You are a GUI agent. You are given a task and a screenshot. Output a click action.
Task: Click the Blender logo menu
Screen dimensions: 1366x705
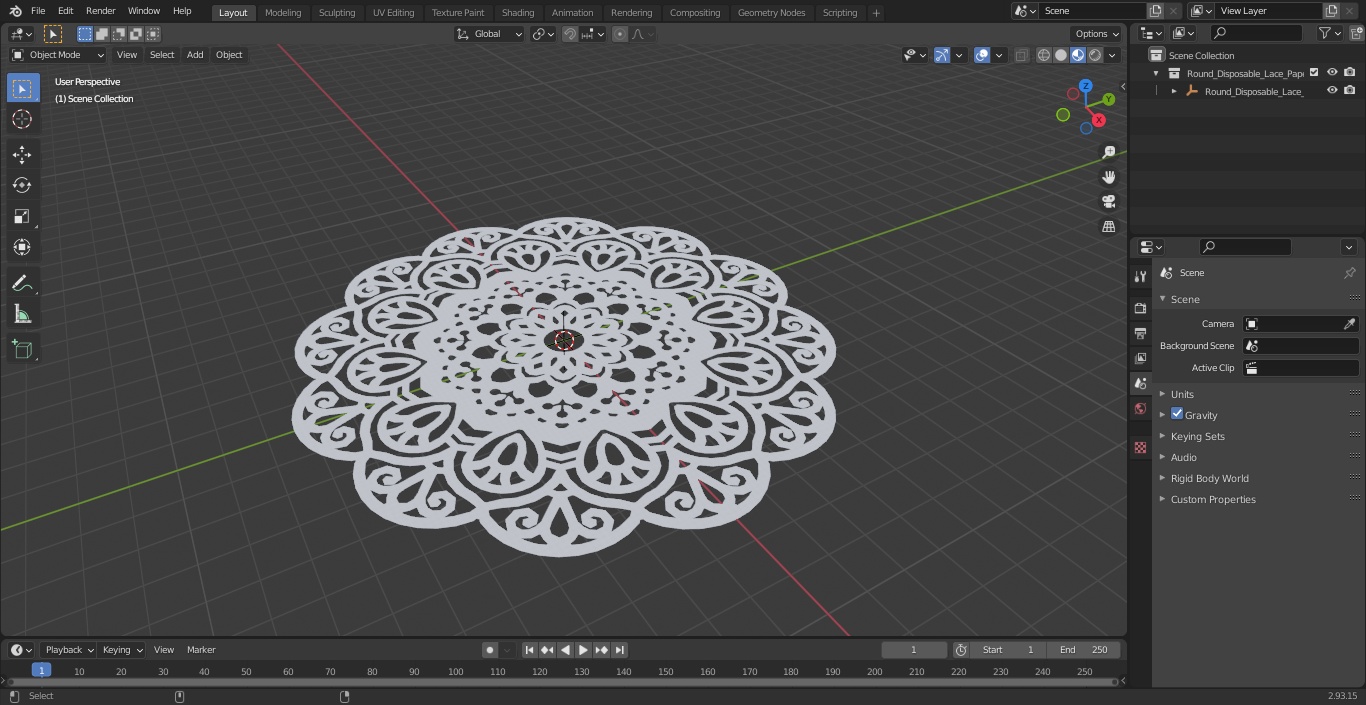(x=15, y=11)
